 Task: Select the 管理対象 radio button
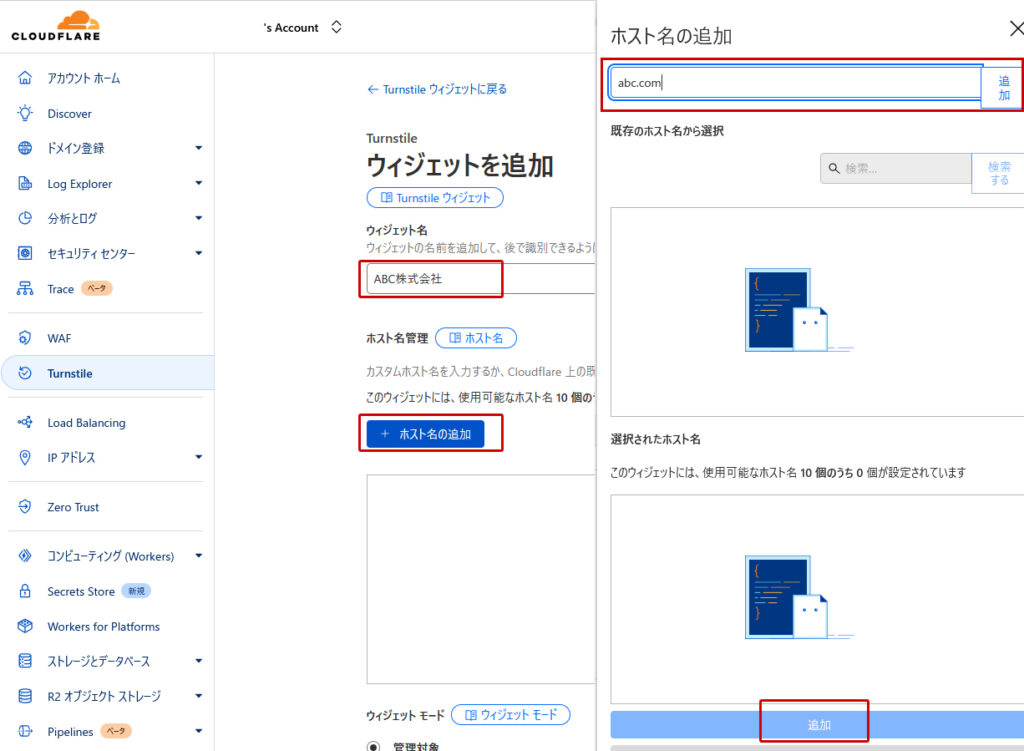374,746
